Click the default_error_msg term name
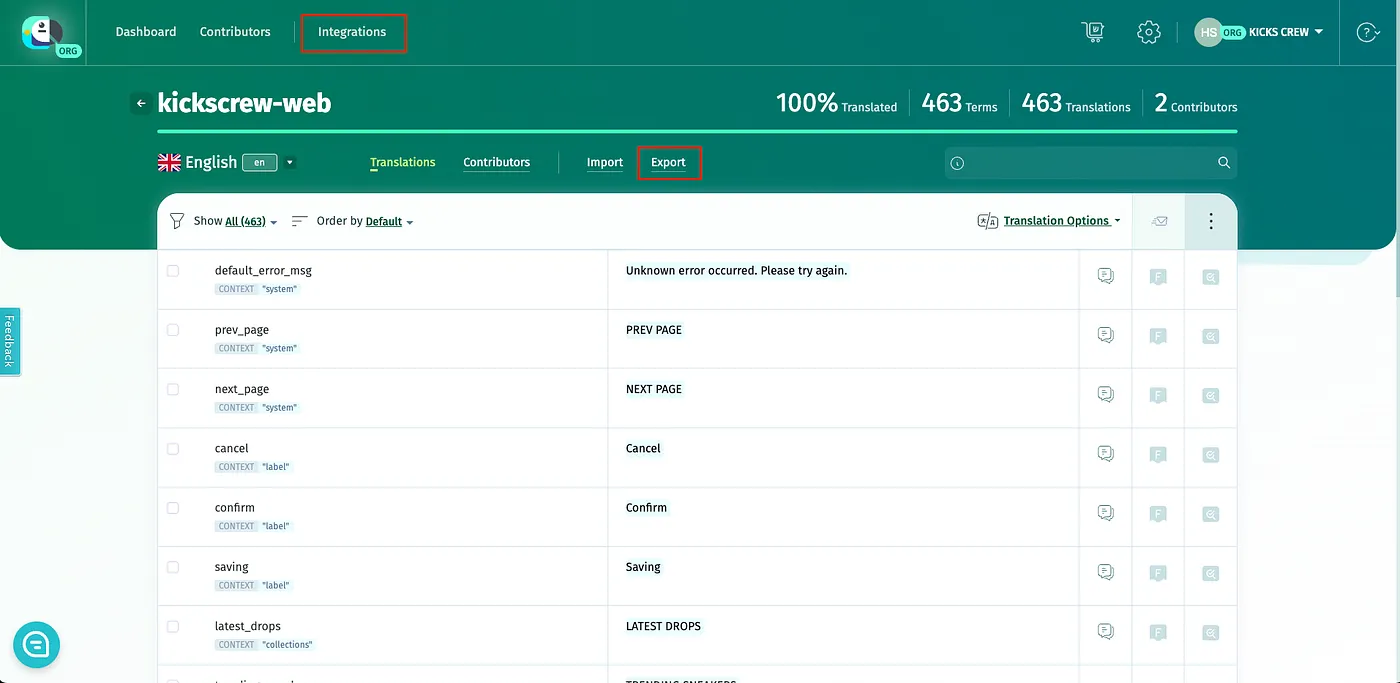 263,271
